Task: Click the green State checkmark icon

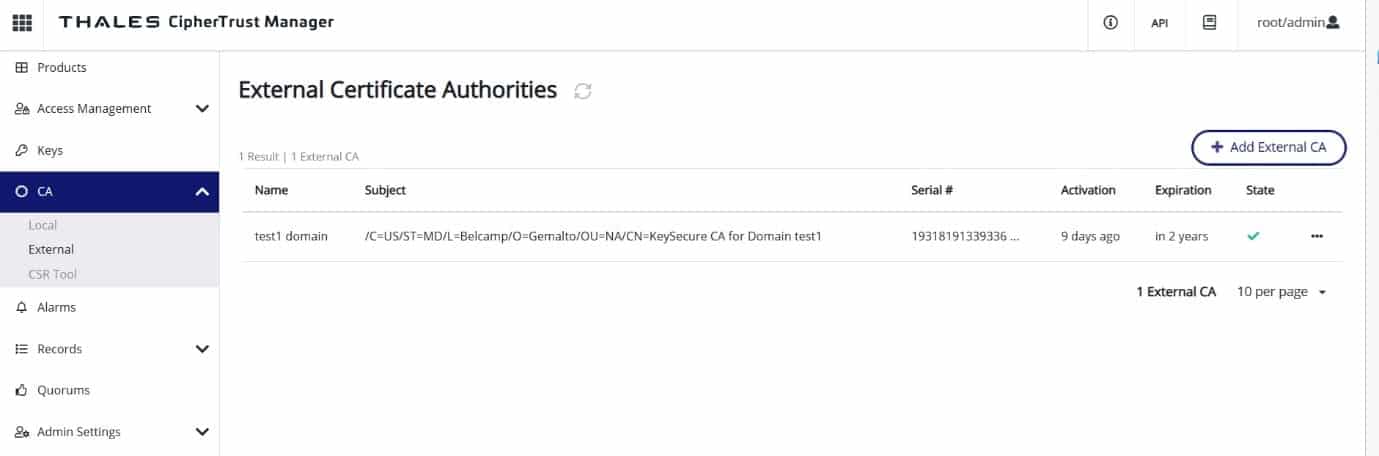Action: pos(1253,236)
